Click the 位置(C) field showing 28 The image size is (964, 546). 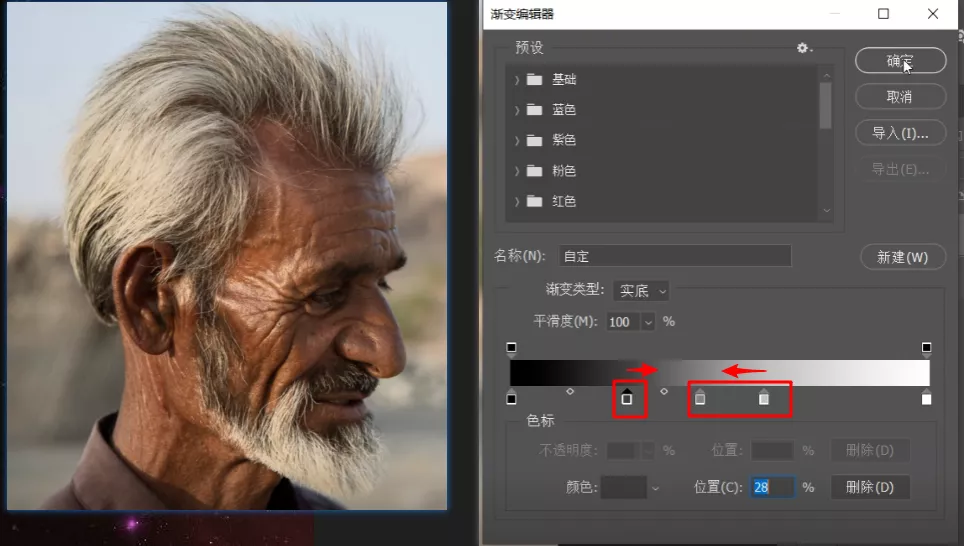(x=772, y=487)
